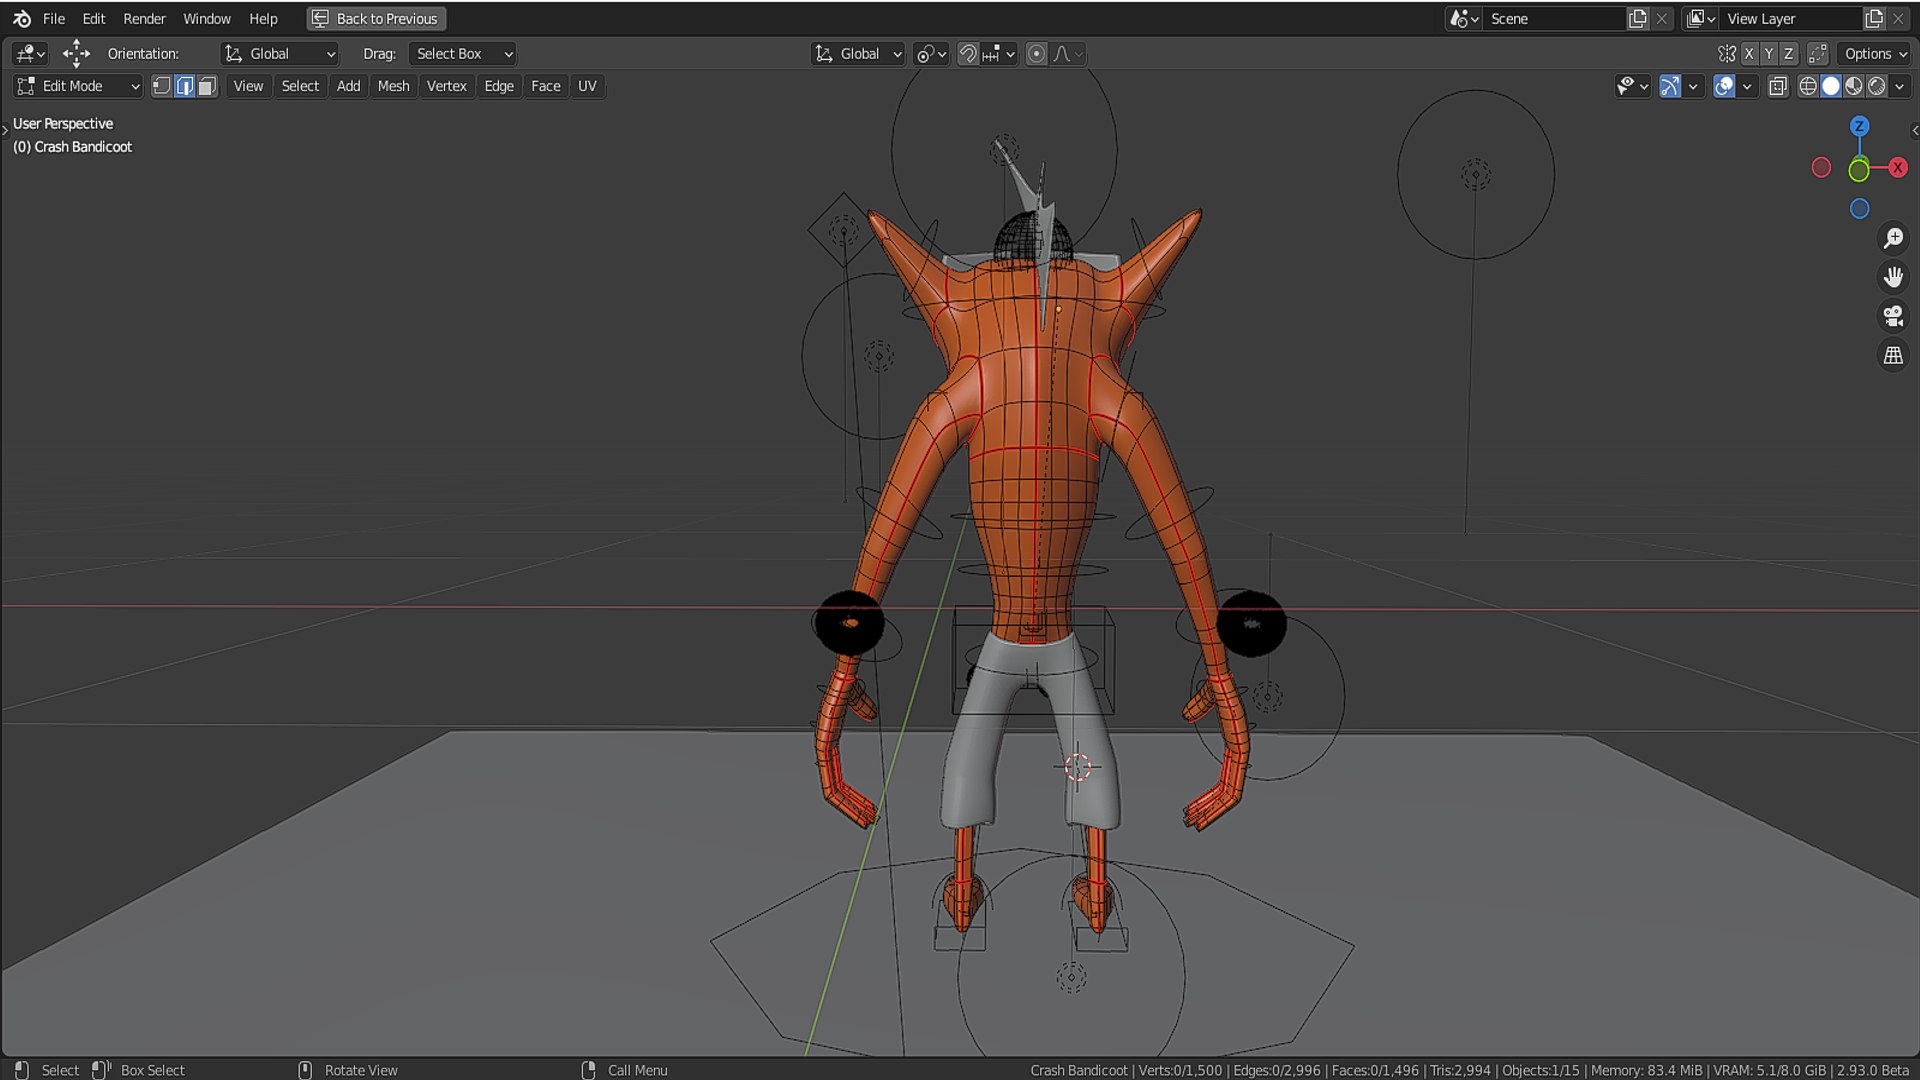Enable vertex select mode
1920x1080 pixels.
click(162, 86)
